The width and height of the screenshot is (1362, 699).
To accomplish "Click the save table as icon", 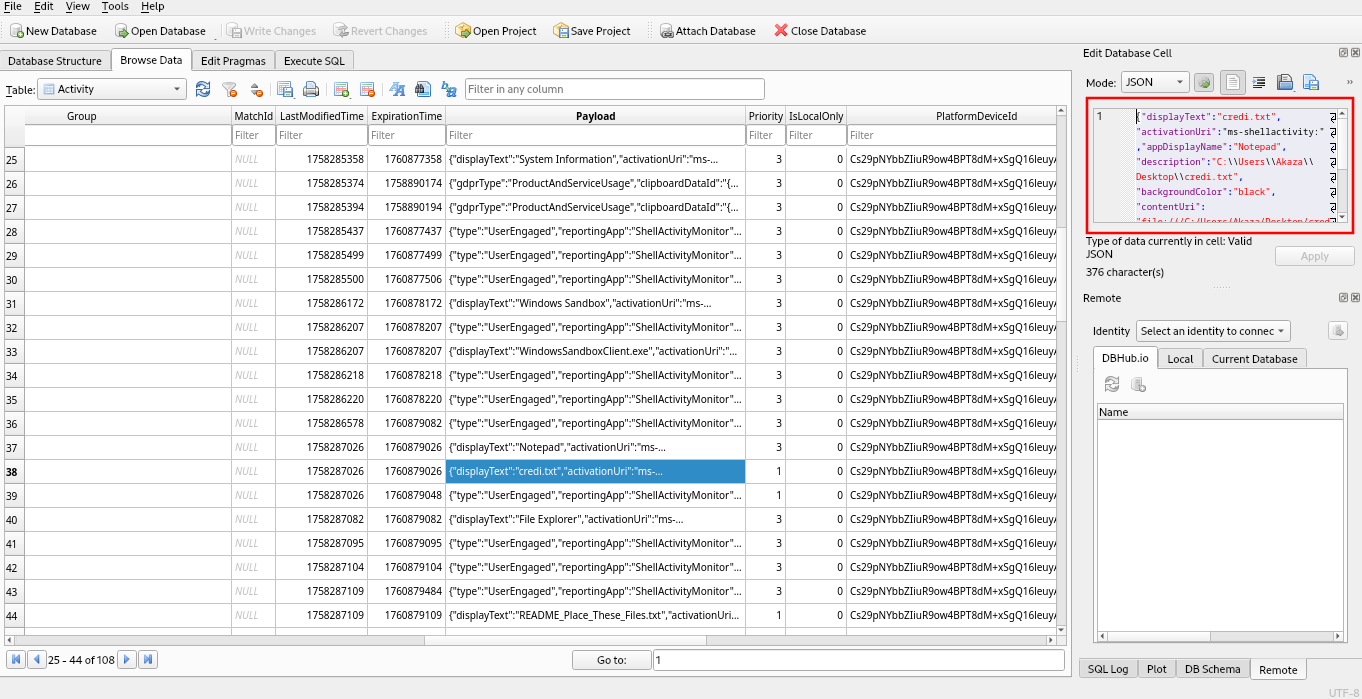I will 285,89.
